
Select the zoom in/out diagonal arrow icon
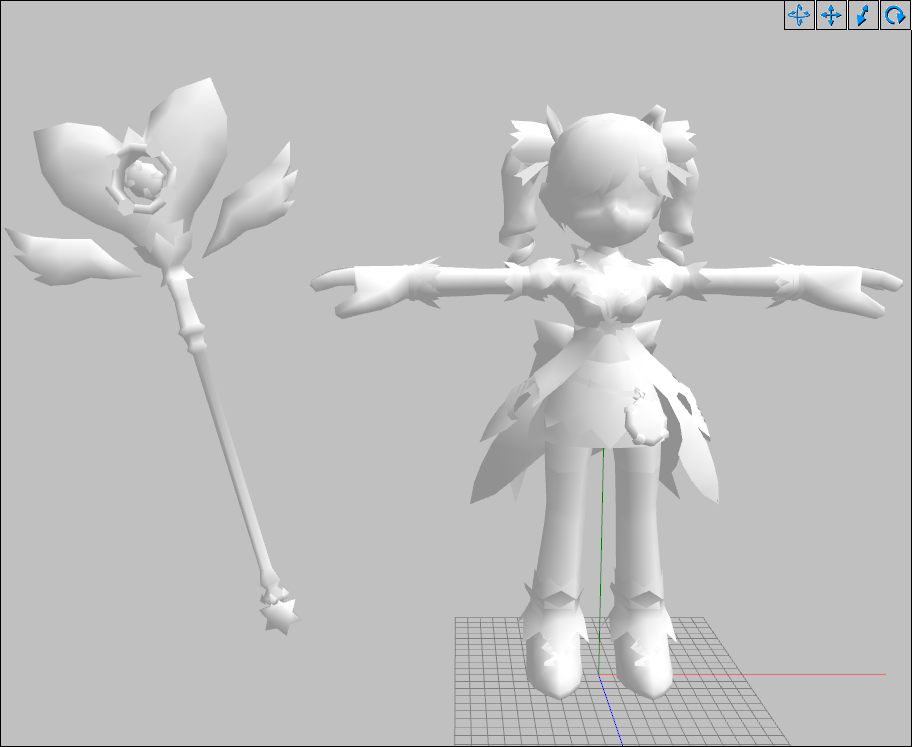[862, 15]
